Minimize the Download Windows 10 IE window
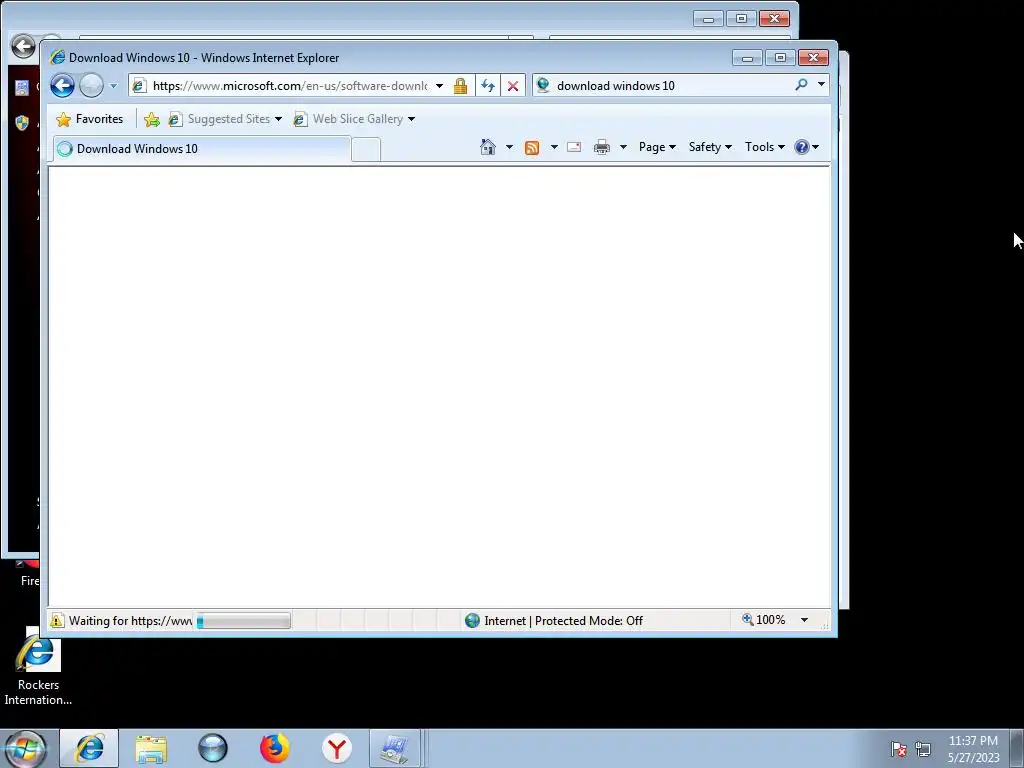Image resolution: width=1024 pixels, height=768 pixels. click(748, 58)
